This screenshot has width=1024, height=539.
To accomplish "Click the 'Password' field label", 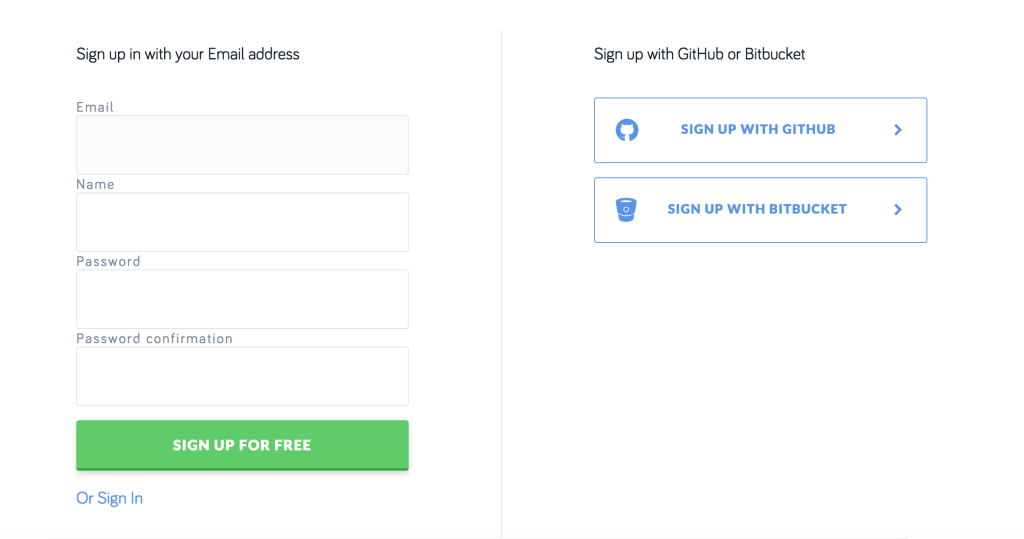I will (x=109, y=261).
